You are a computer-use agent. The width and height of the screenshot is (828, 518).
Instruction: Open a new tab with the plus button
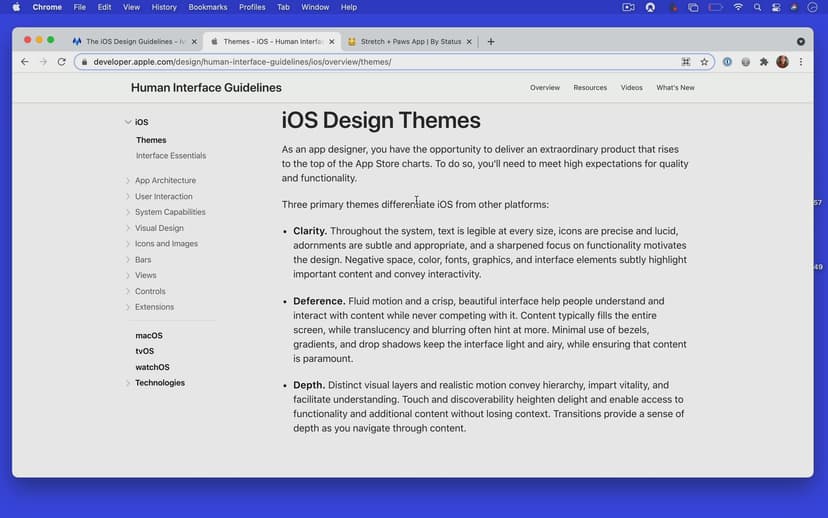point(491,42)
